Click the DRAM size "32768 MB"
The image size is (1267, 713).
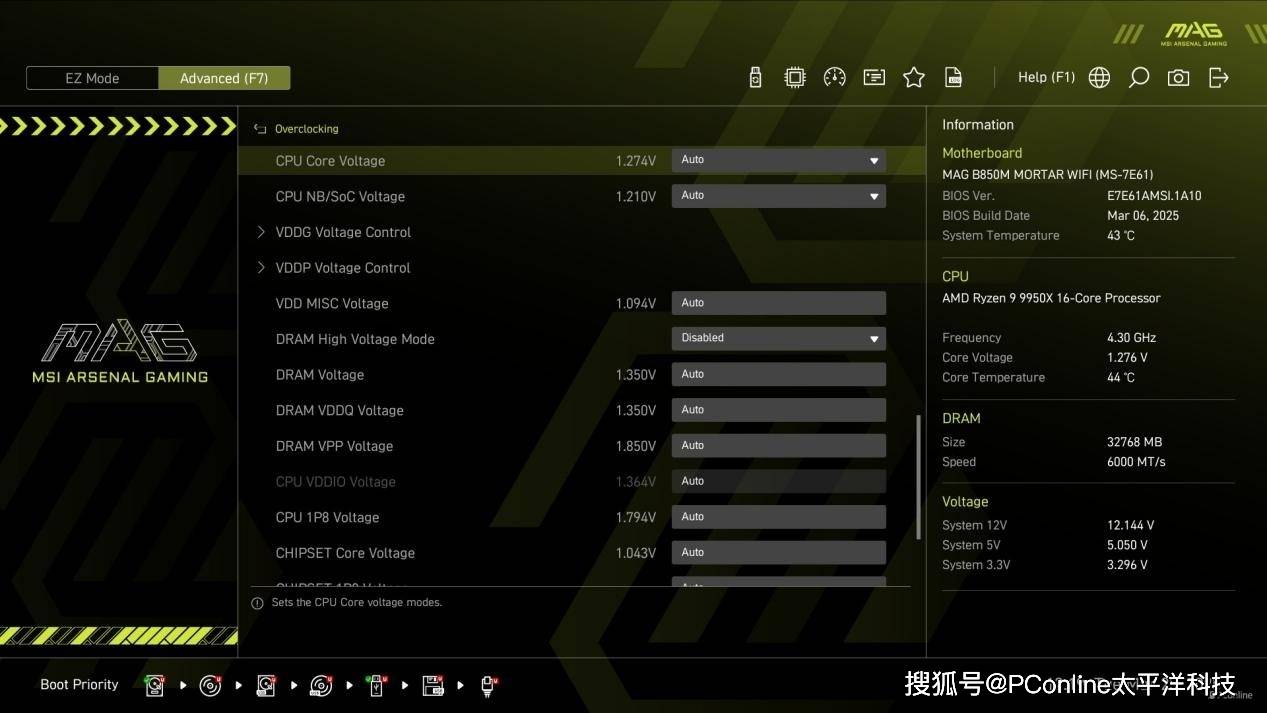[x=1134, y=442]
